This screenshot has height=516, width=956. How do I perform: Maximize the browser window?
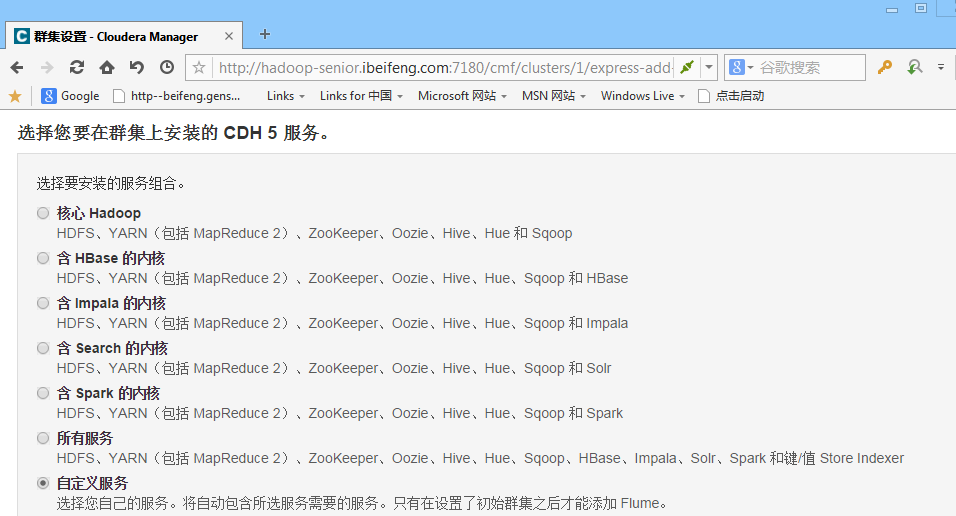coord(921,8)
